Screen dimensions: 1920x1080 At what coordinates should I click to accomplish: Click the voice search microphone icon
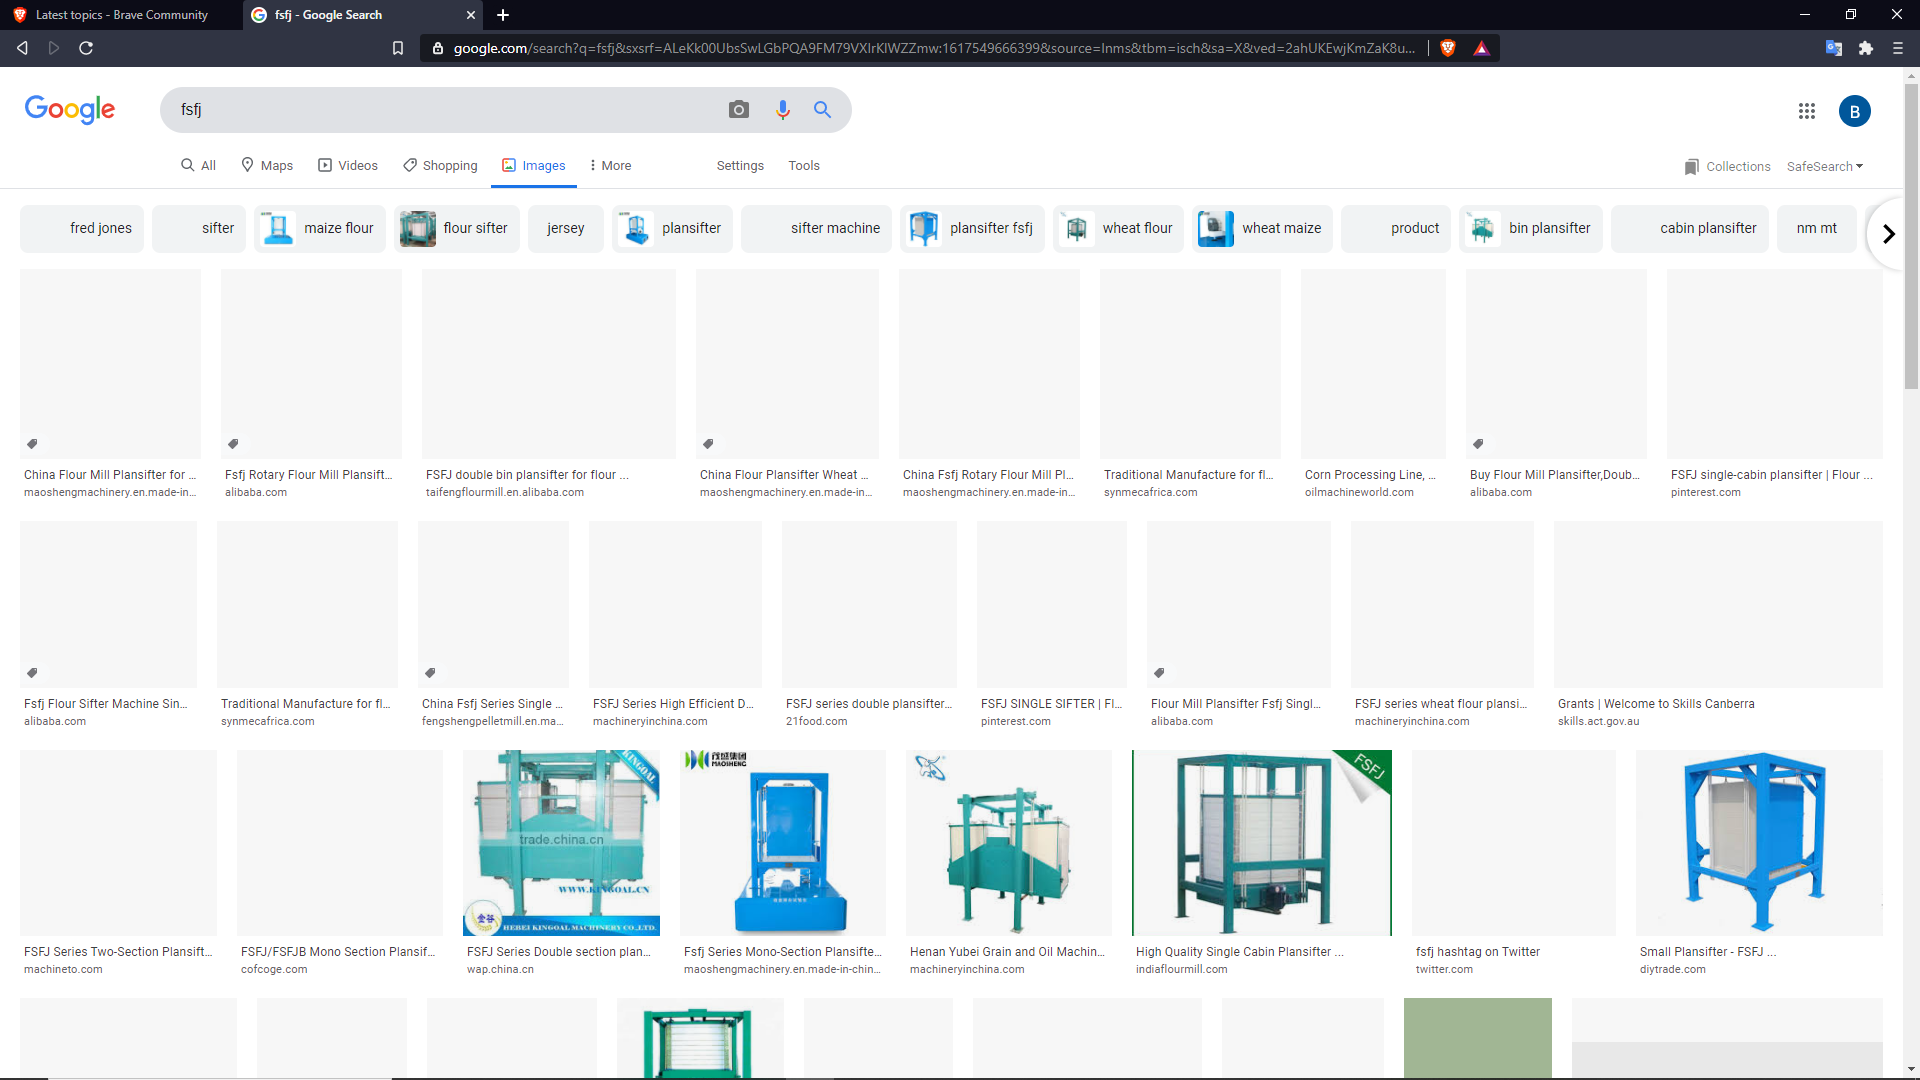(x=782, y=110)
